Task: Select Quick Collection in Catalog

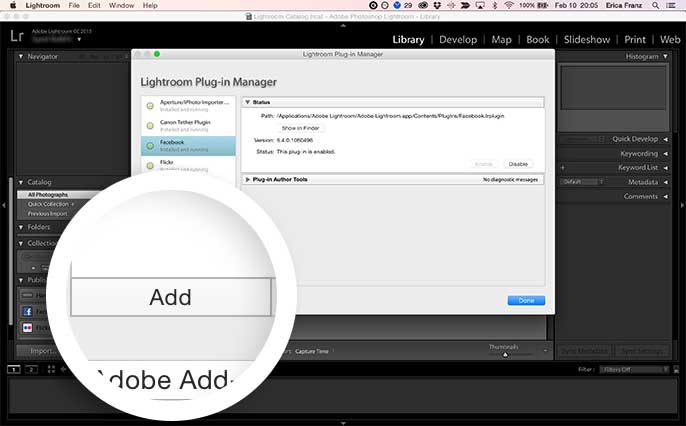Action: (51, 204)
